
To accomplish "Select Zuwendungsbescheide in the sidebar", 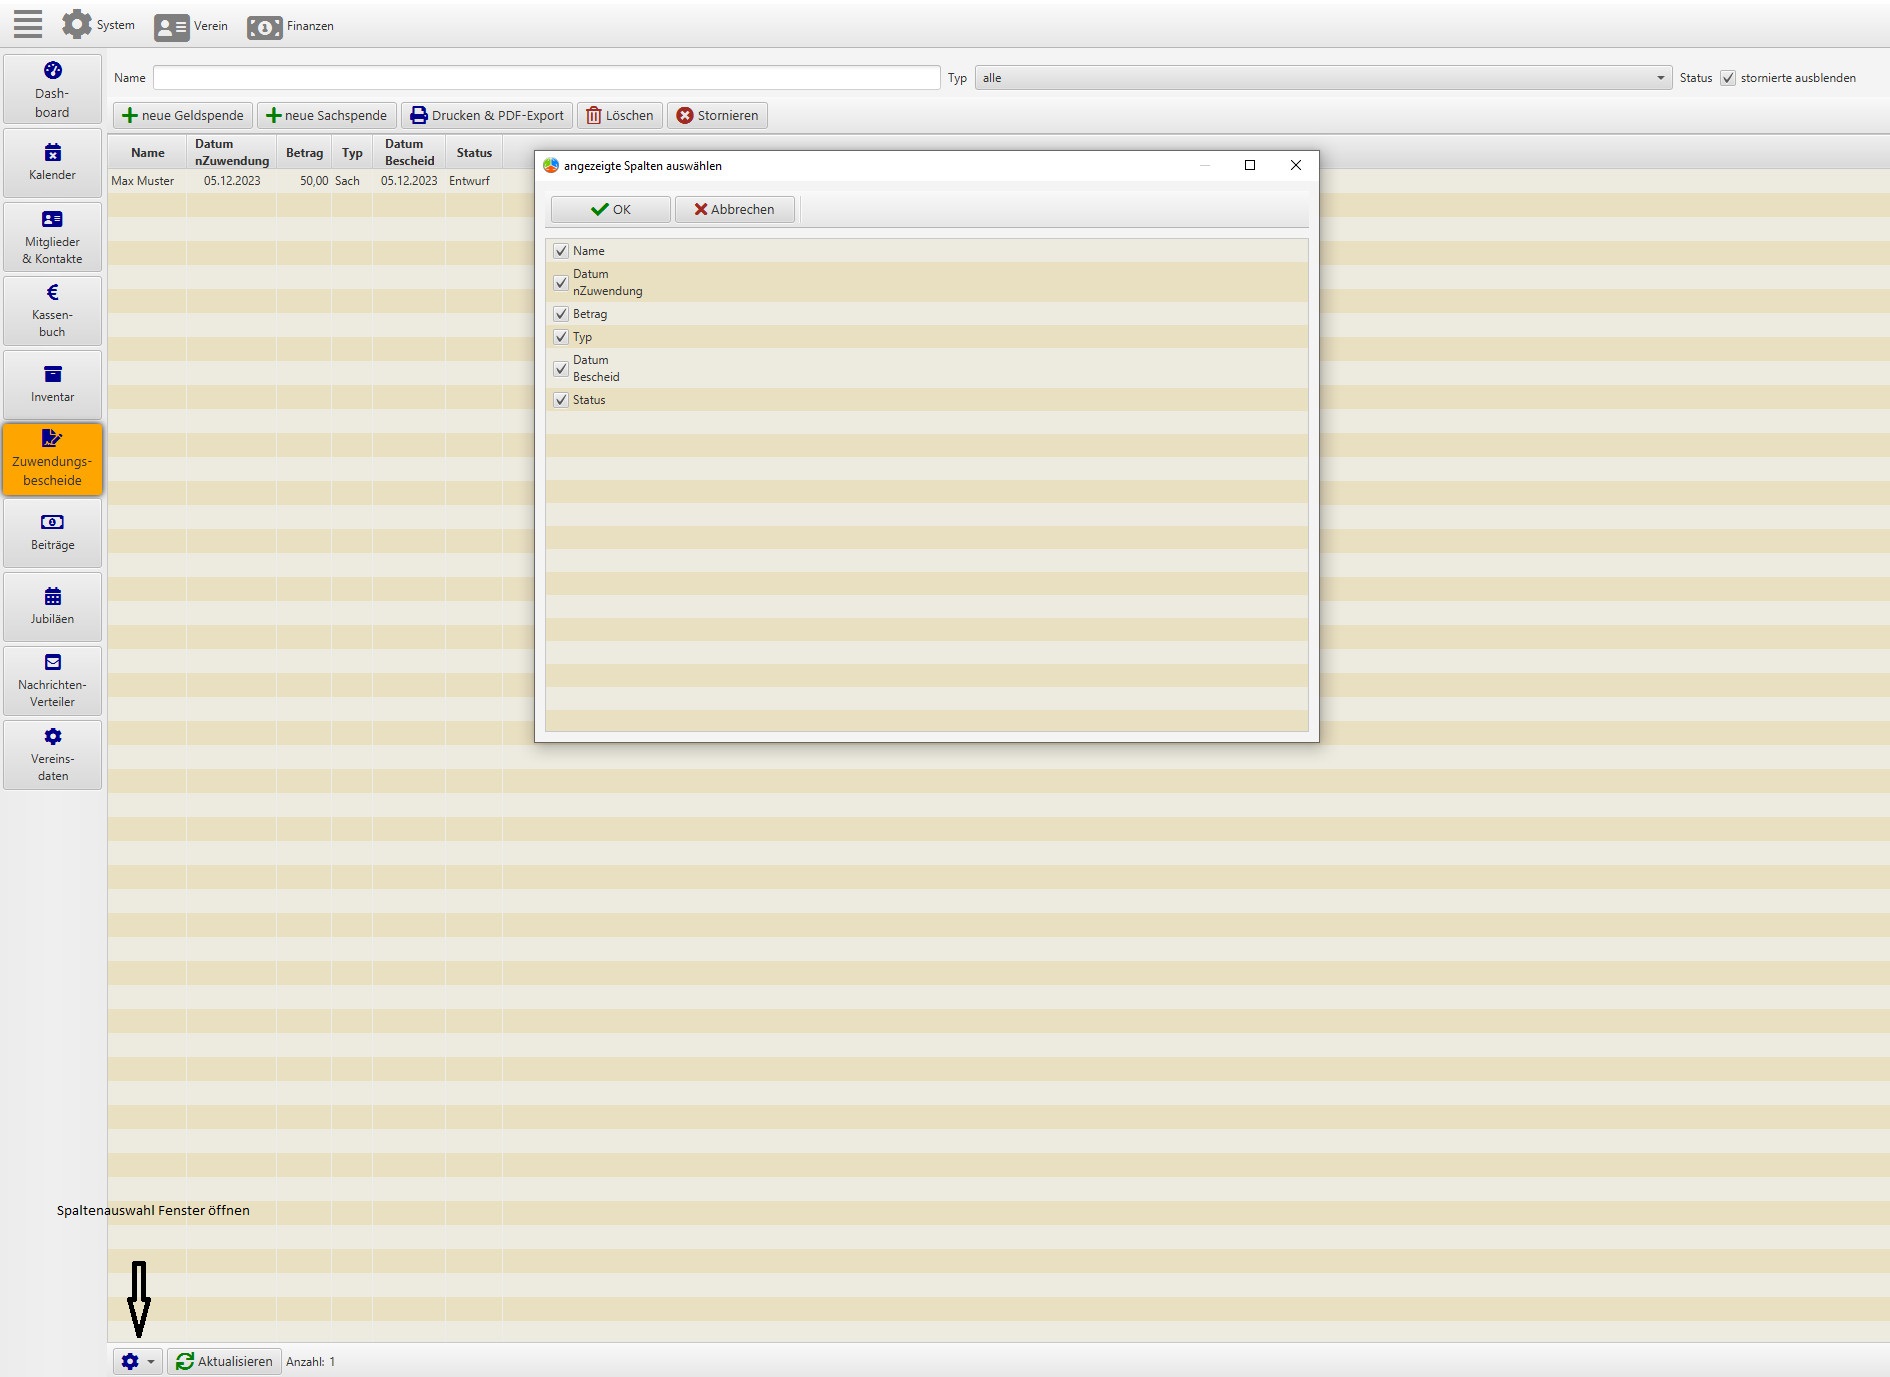I will (52, 459).
